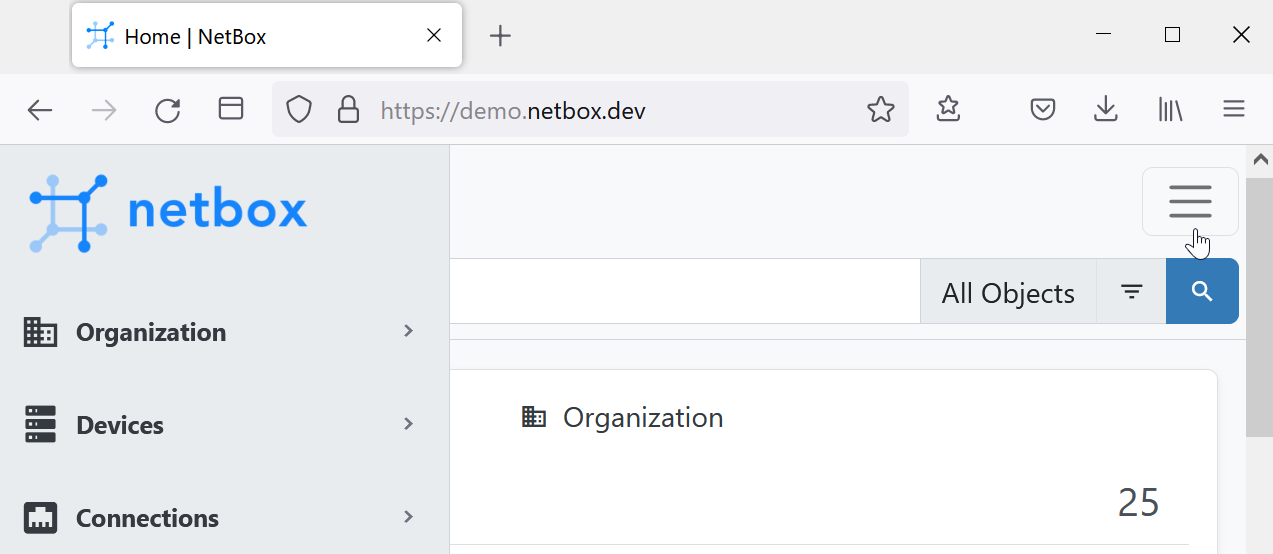Screen dimensions: 1273x554
Task: Open the search filter options icon
Action: pyautogui.click(x=1131, y=292)
